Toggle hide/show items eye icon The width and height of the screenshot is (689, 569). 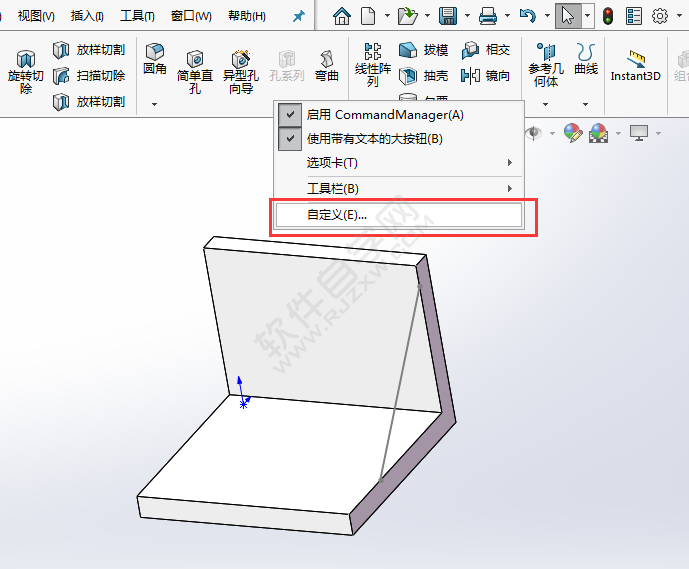coord(533,133)
